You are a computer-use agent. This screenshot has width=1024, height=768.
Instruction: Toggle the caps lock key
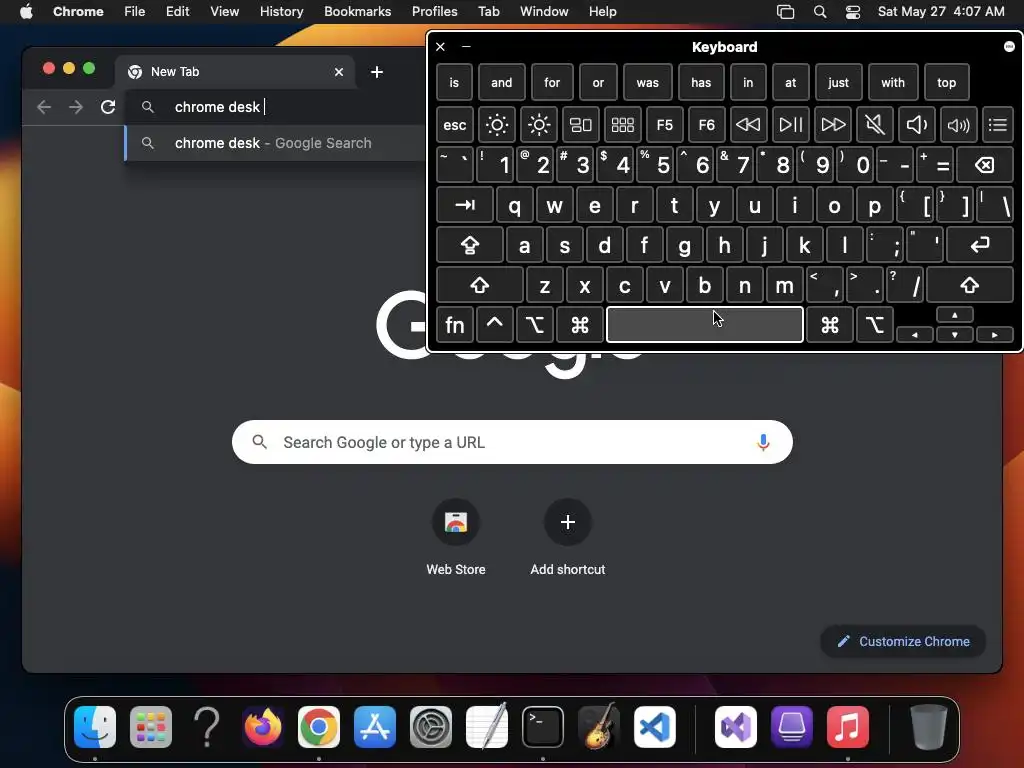(470, 245)
